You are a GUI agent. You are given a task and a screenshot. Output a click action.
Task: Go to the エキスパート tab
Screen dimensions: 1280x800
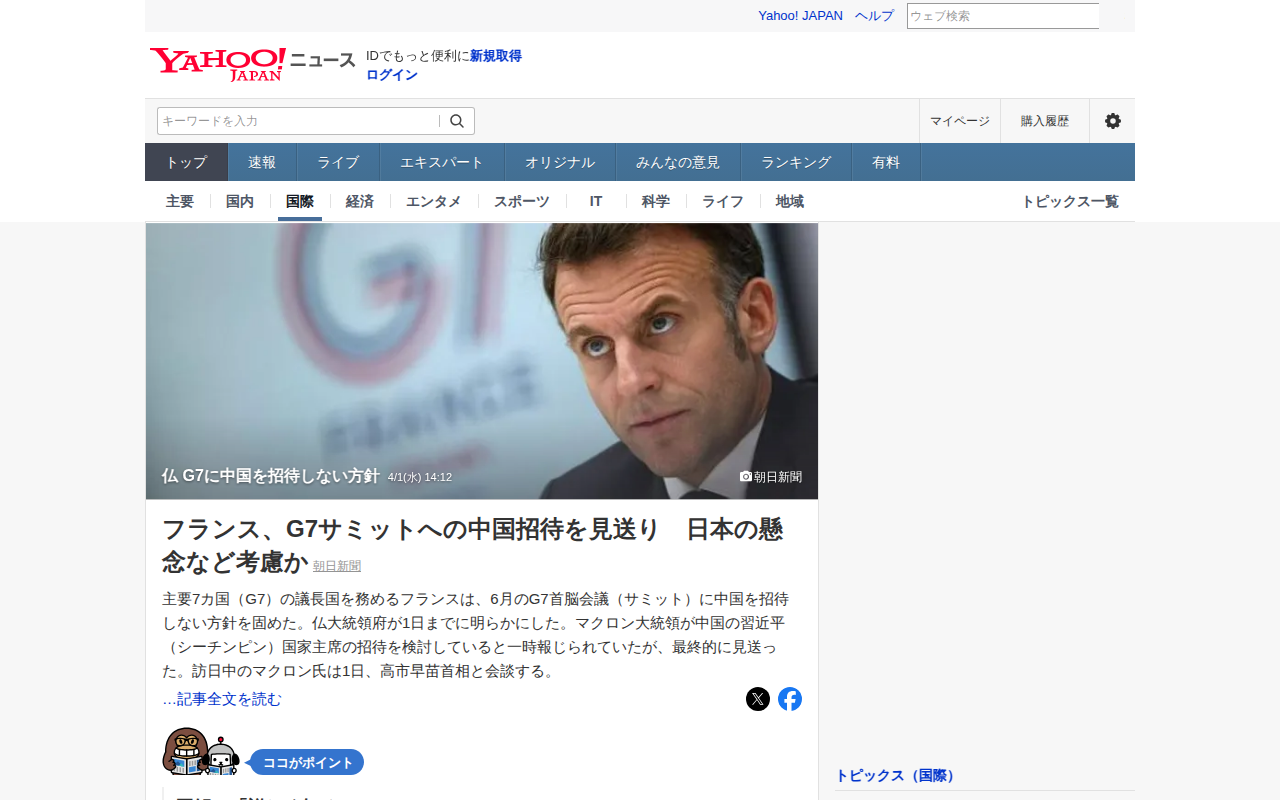click(442, 162)
